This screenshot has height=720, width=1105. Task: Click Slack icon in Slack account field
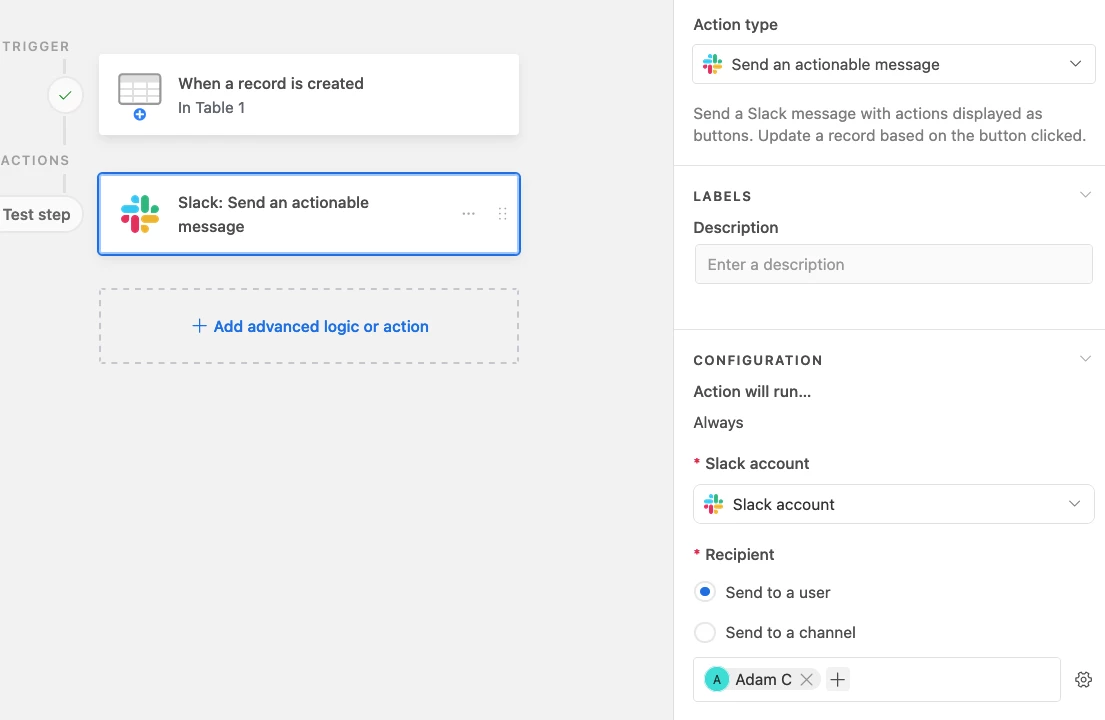click(713, 504)
